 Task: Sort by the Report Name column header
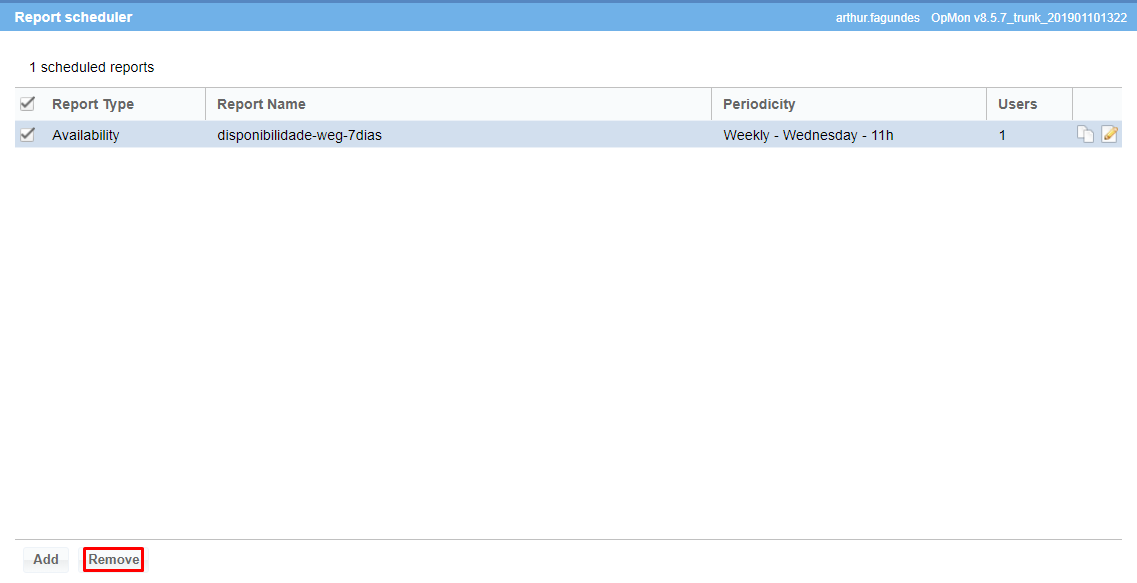click(x=261, y=104)
